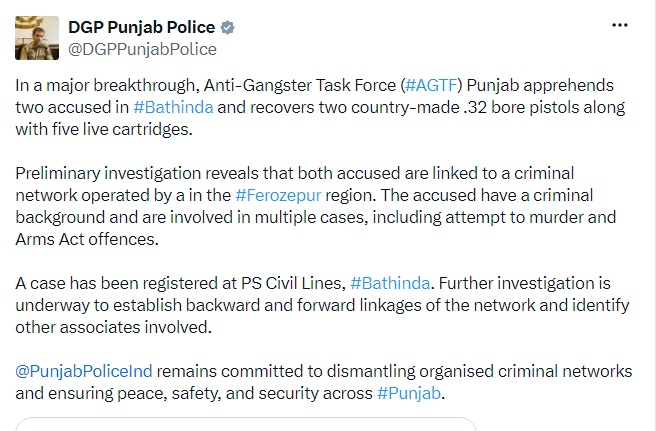The width and height of the screenshot is (656, 431).
Task: Click the 'Arms Act offences' text
Action: tap(86, 239)
